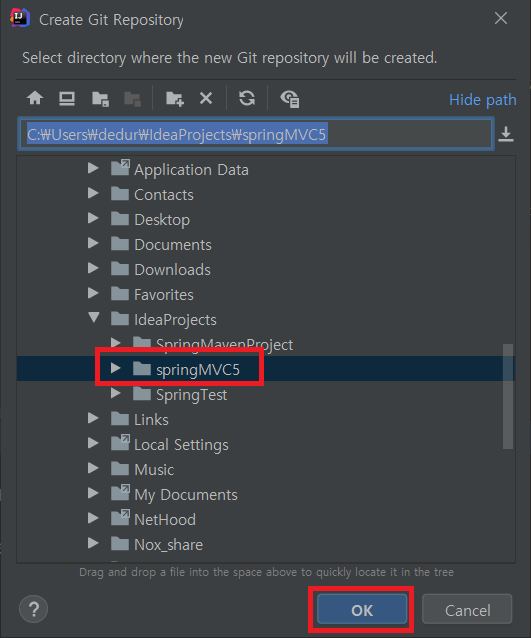Expand the Documents folder arrow

coord(93,243)
